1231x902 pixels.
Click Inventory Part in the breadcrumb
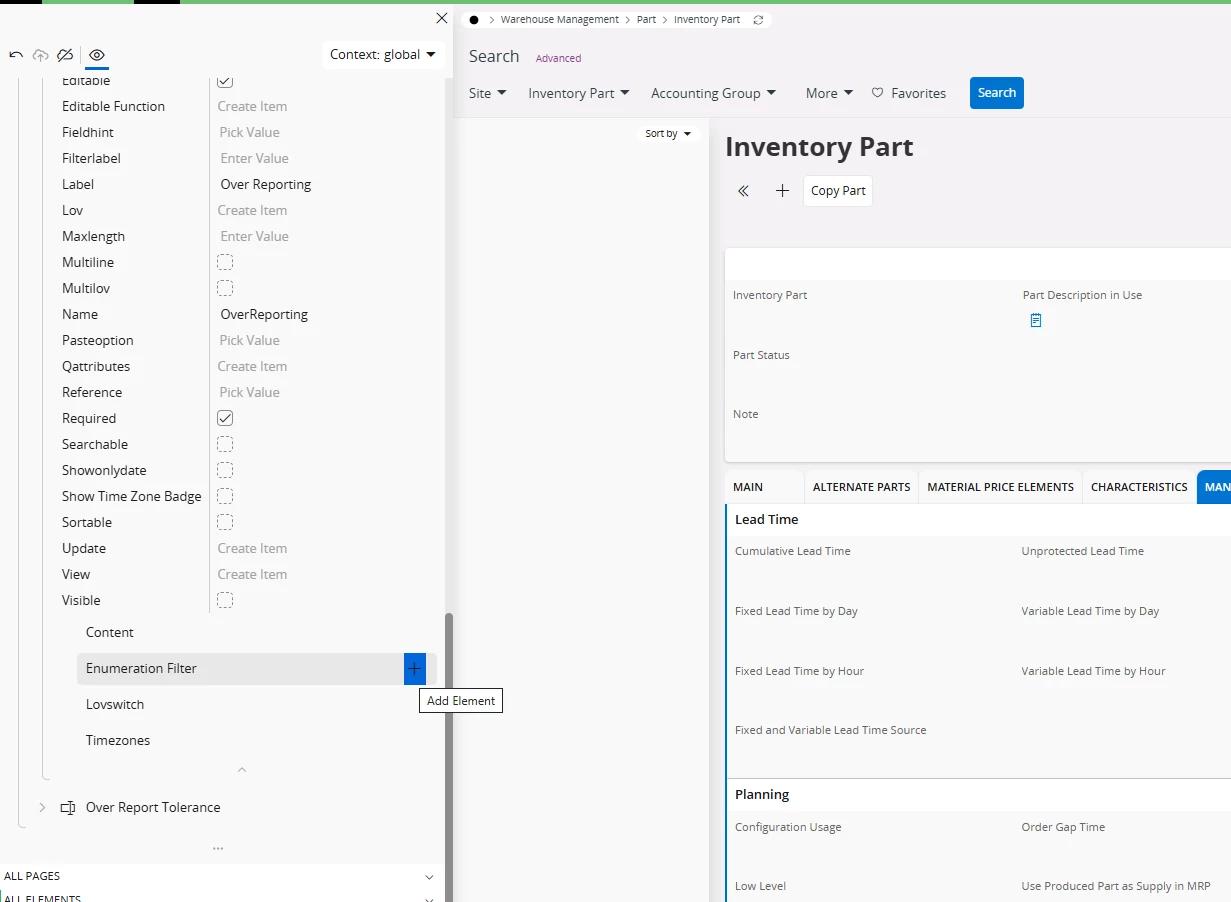point(707,20)
